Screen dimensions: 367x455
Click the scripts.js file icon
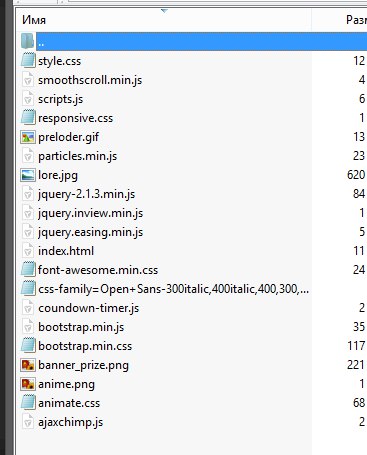pyautogui.click(x=28, y=99)
